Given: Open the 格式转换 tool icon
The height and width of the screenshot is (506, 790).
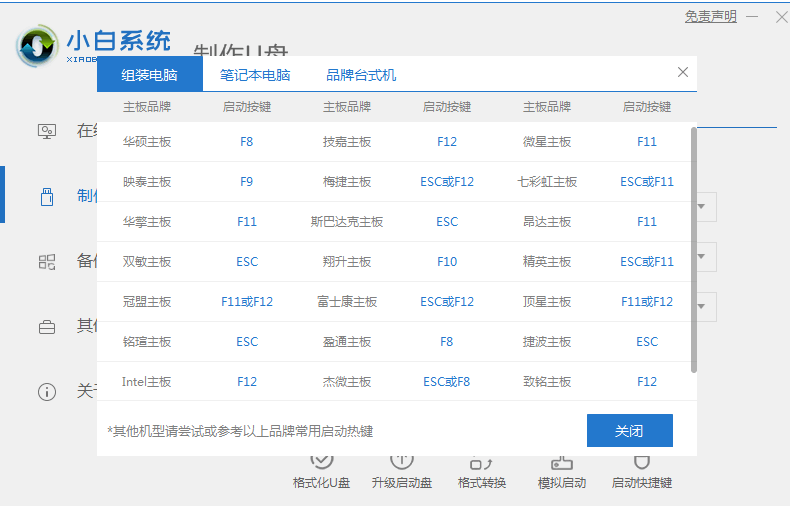Looking at the screenshot, I should pyautogui.click(x=481, y=462).
